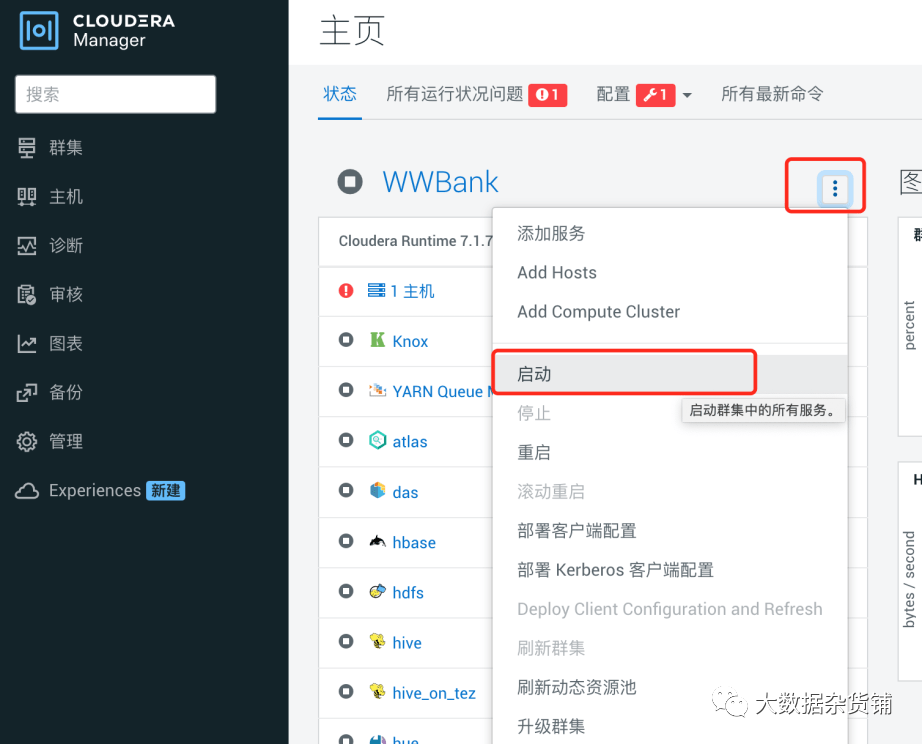Open the hive_on_tez service link
922x744 pixels.
434,693
